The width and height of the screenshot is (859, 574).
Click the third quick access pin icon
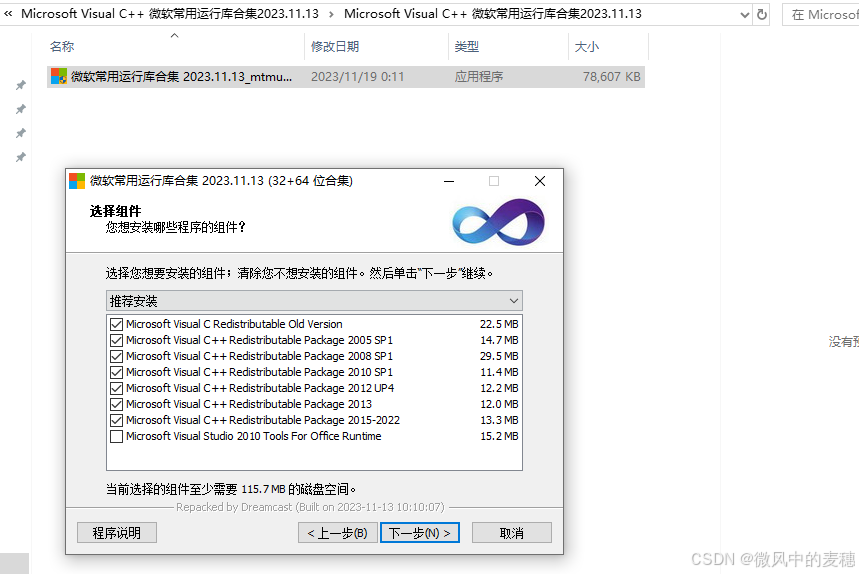tap(21, 133)
